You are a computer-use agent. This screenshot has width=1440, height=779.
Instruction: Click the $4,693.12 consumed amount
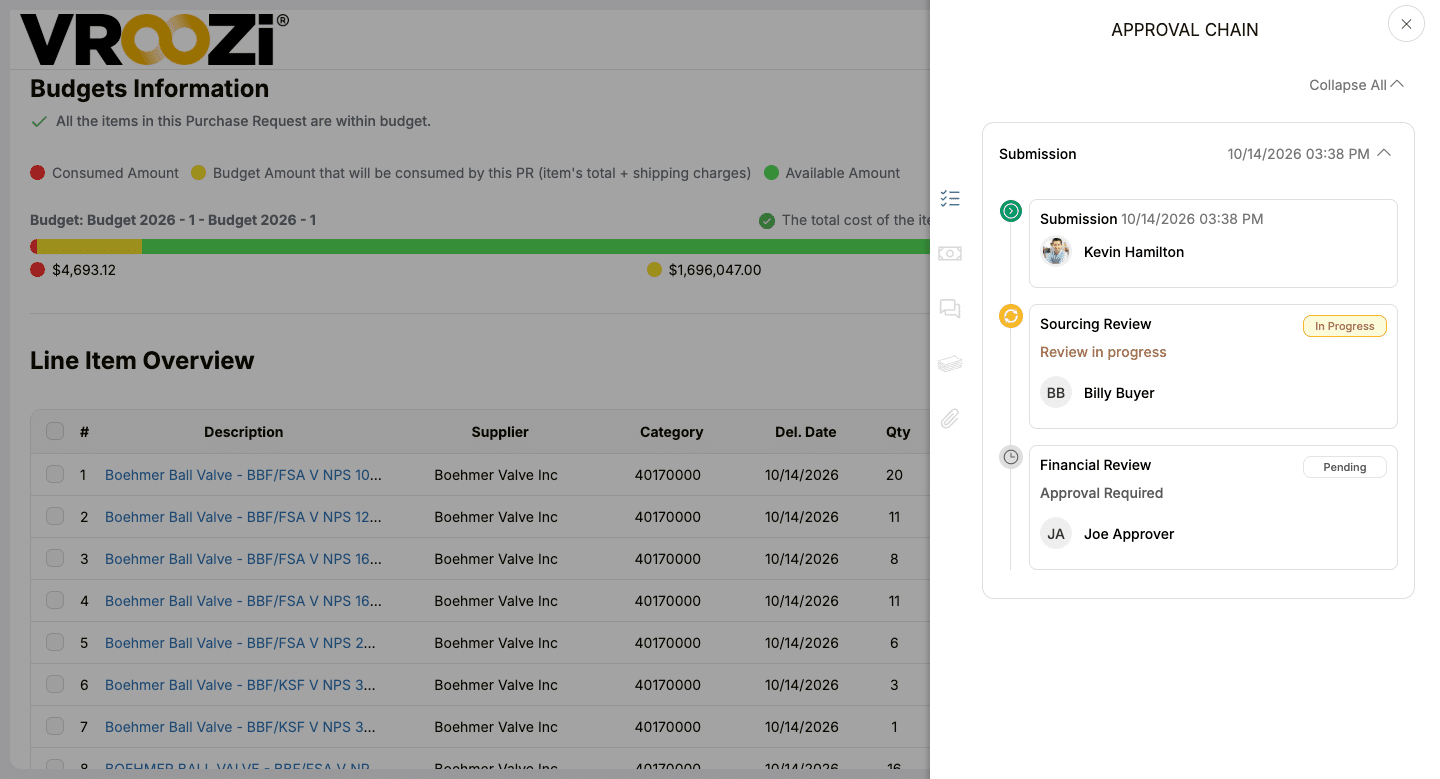click(84, 270)
